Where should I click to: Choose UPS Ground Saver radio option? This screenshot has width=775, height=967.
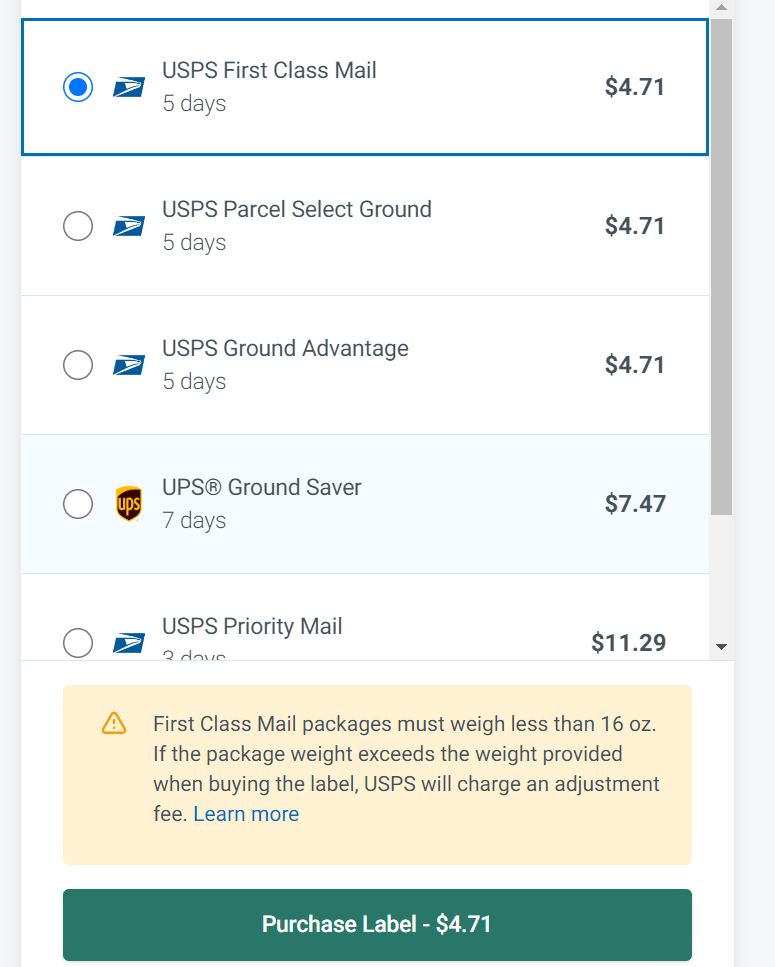pyautogui.click(x=78, y=504)
